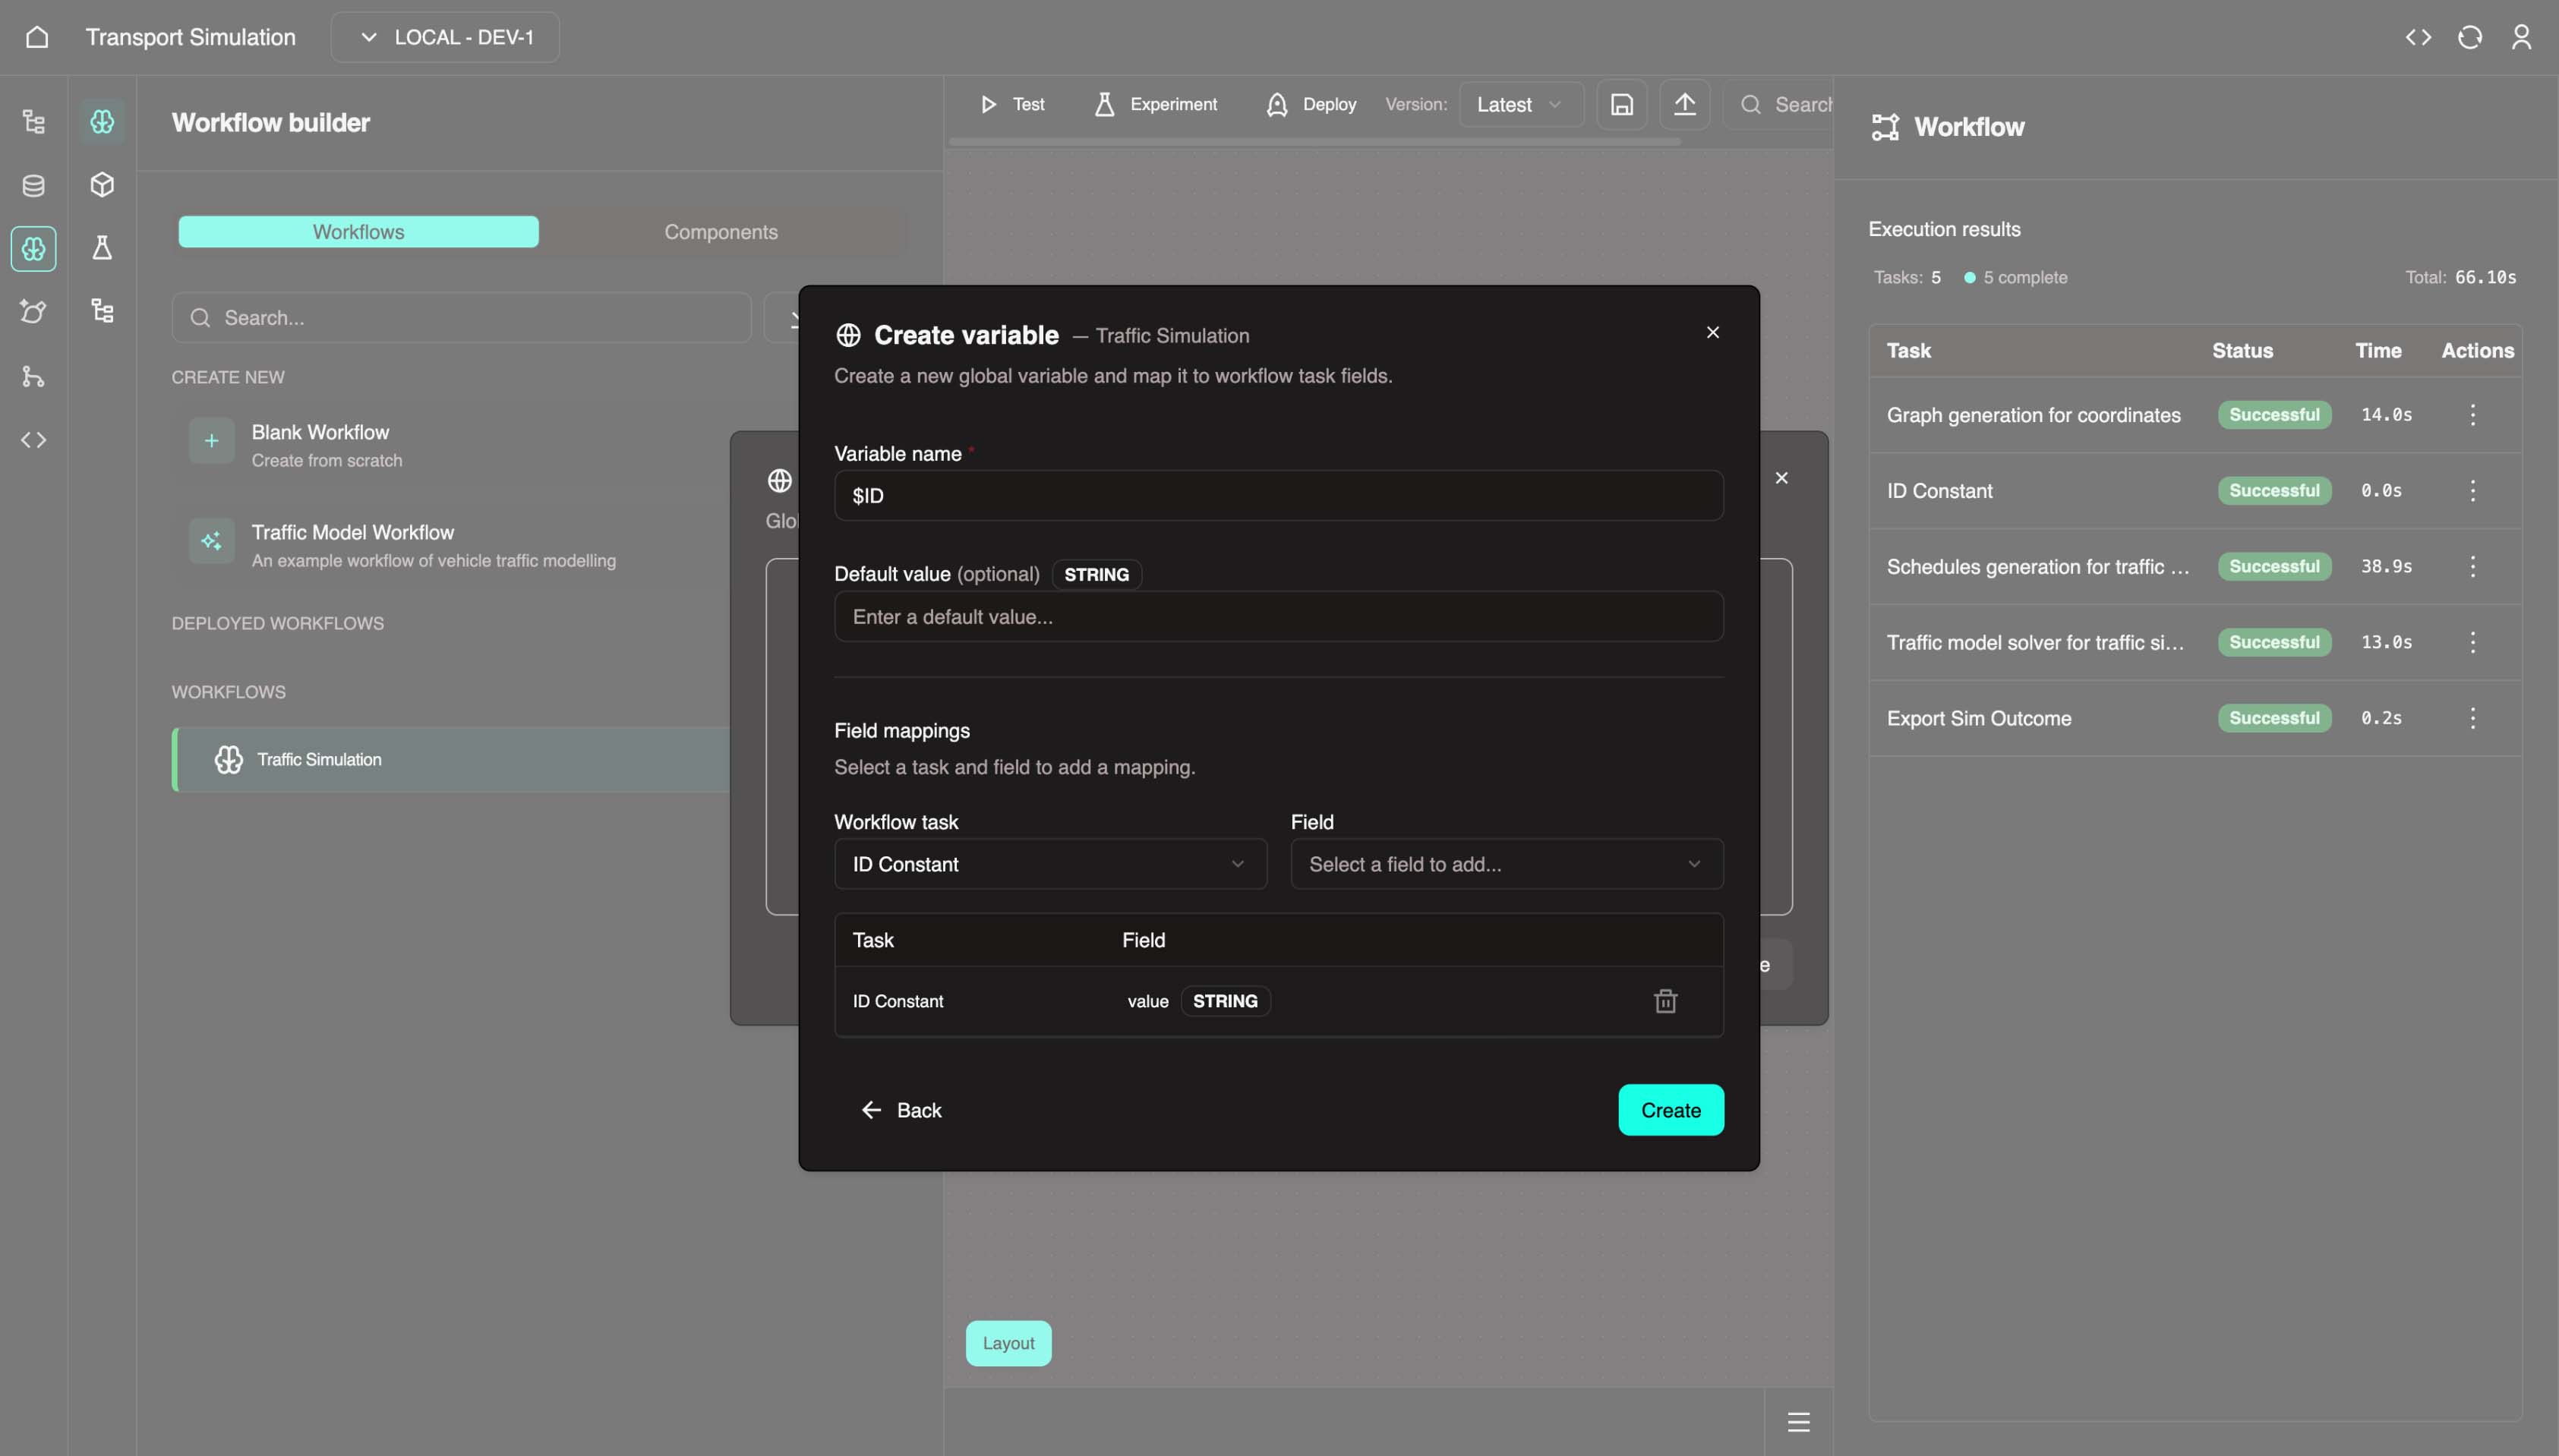Screen dimensions: 2559x1456
Task: Go to home via house icon
Action: (x=37, y=37)
